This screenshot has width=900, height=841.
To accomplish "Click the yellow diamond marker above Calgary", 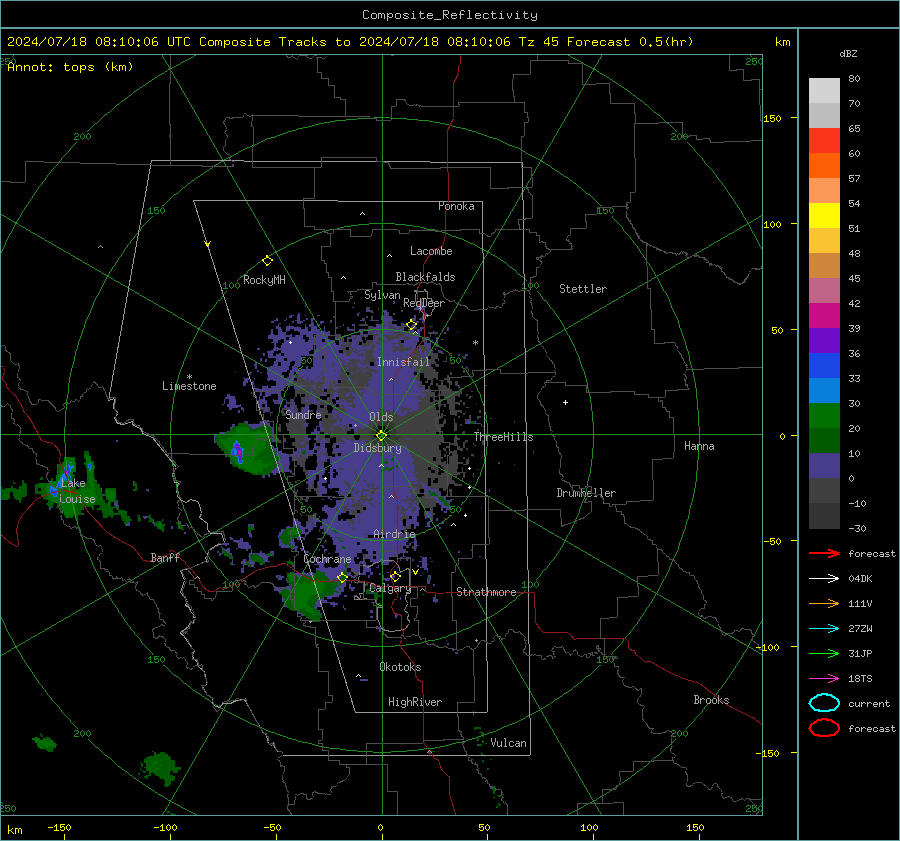I will (x=395, y=576).
